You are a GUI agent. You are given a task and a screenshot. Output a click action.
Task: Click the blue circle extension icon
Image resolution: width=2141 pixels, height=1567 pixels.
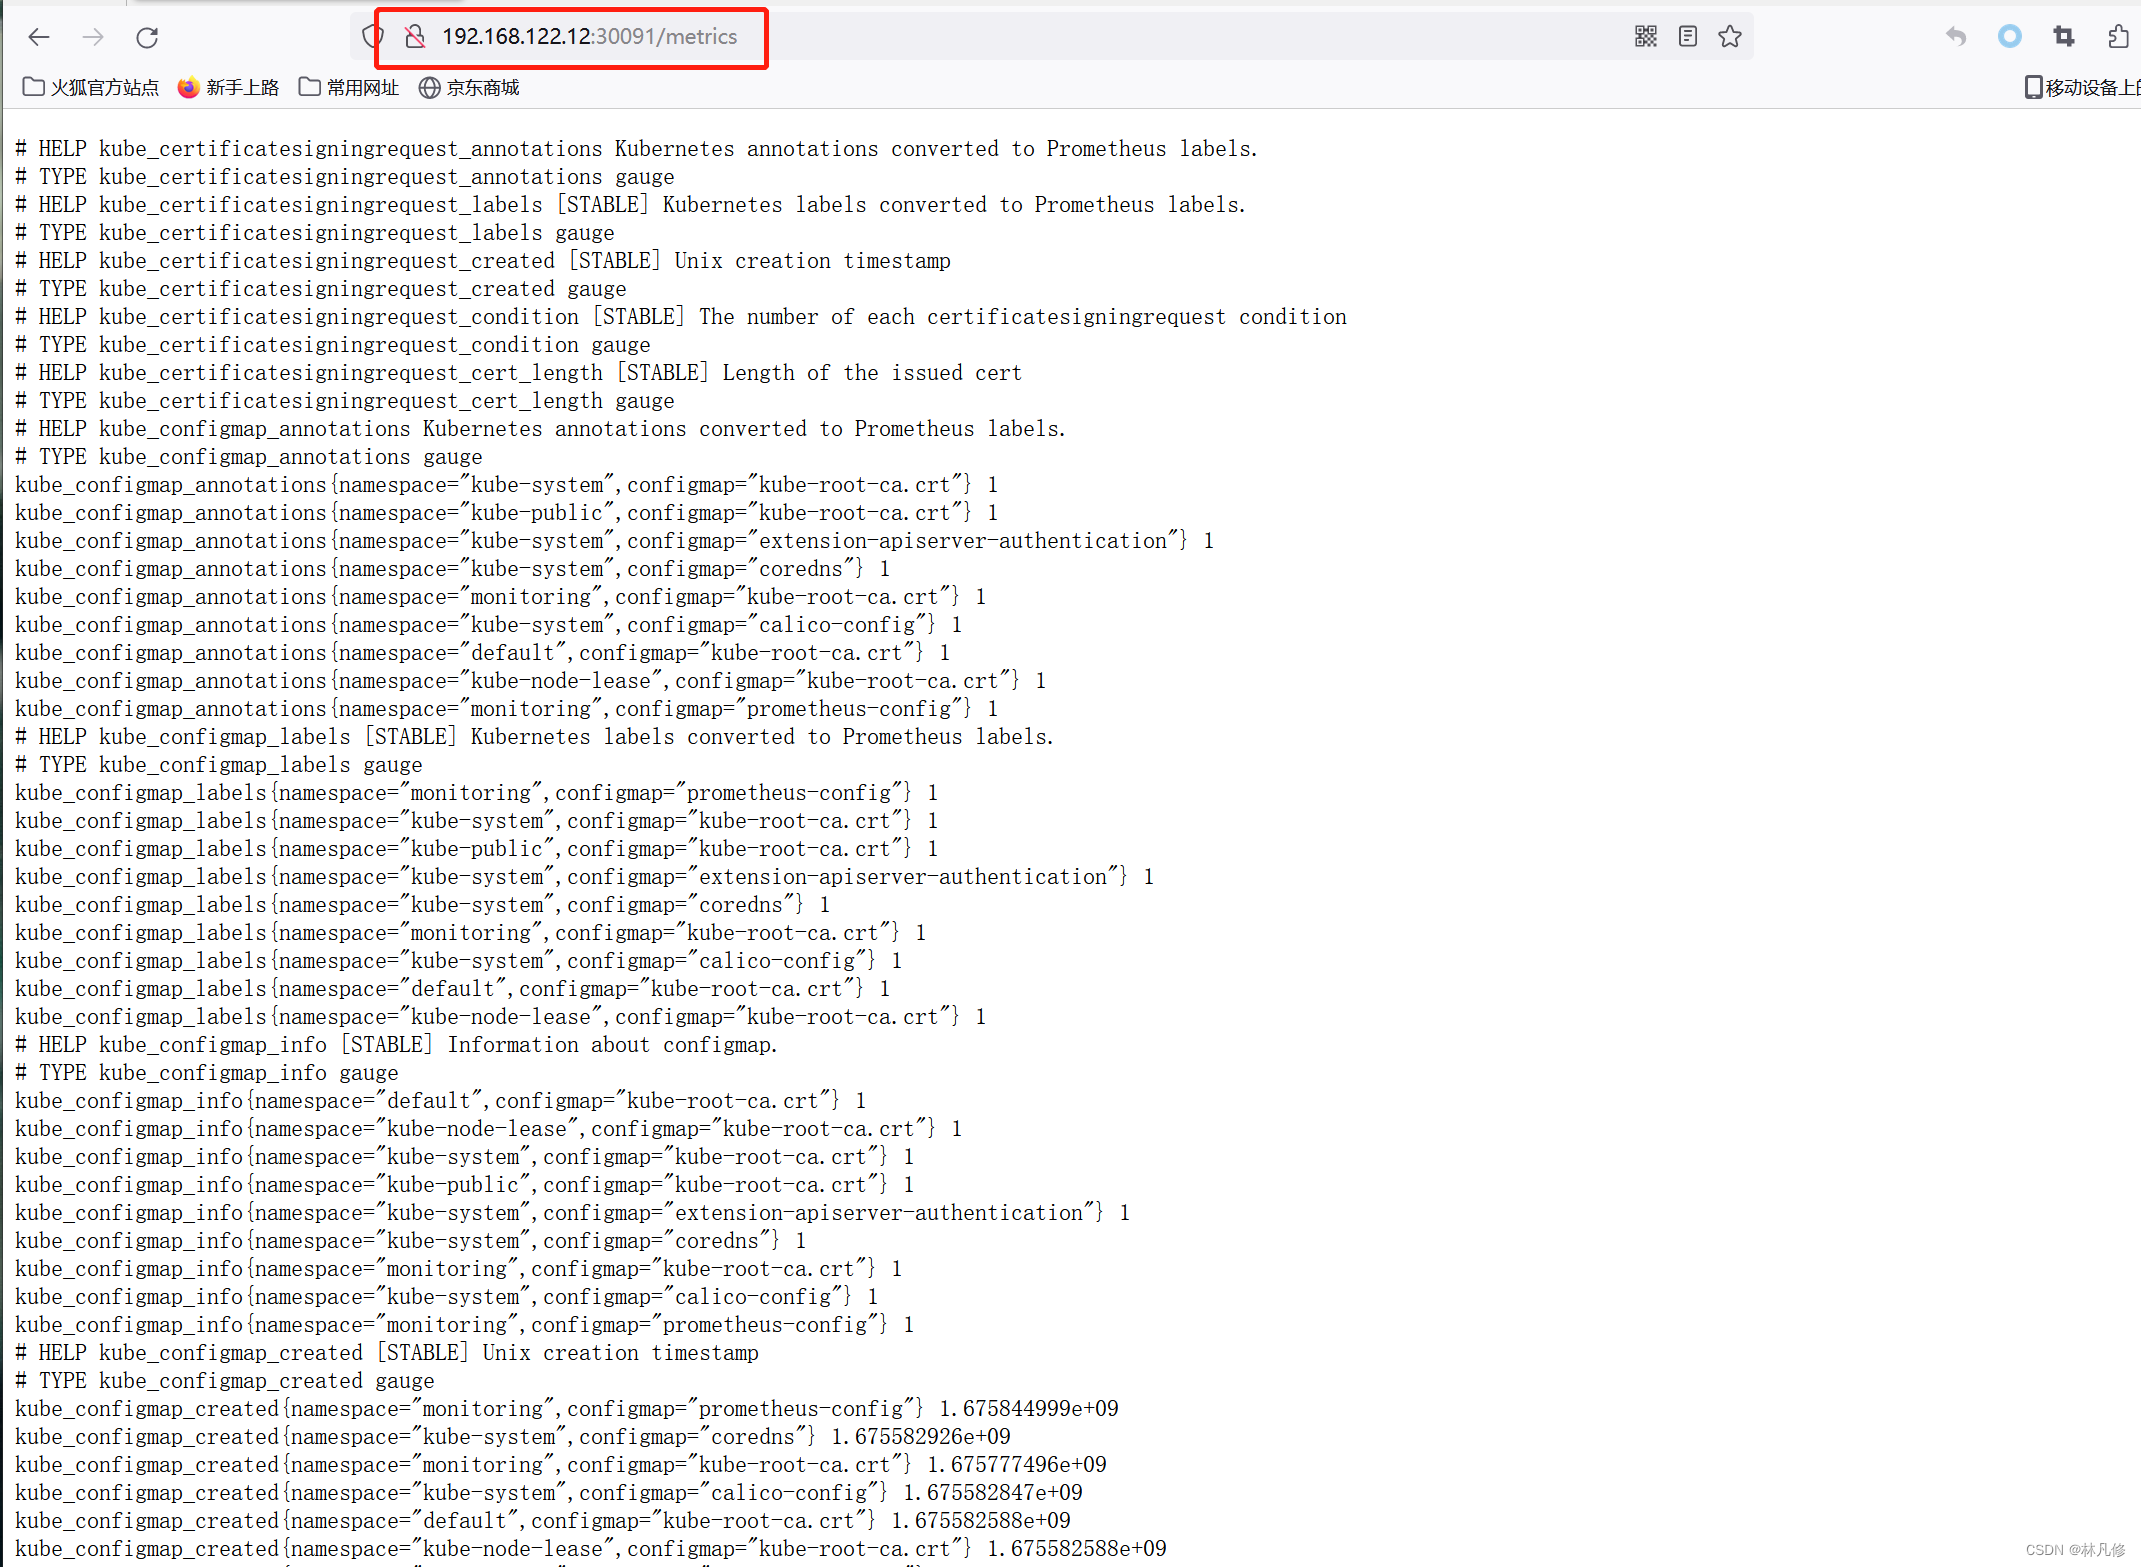[2009, 36]
